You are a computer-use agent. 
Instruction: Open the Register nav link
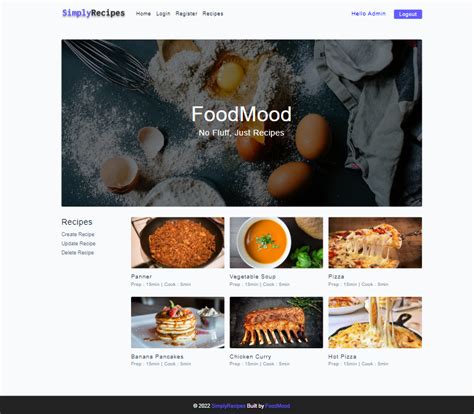click(x=186, y=14)
